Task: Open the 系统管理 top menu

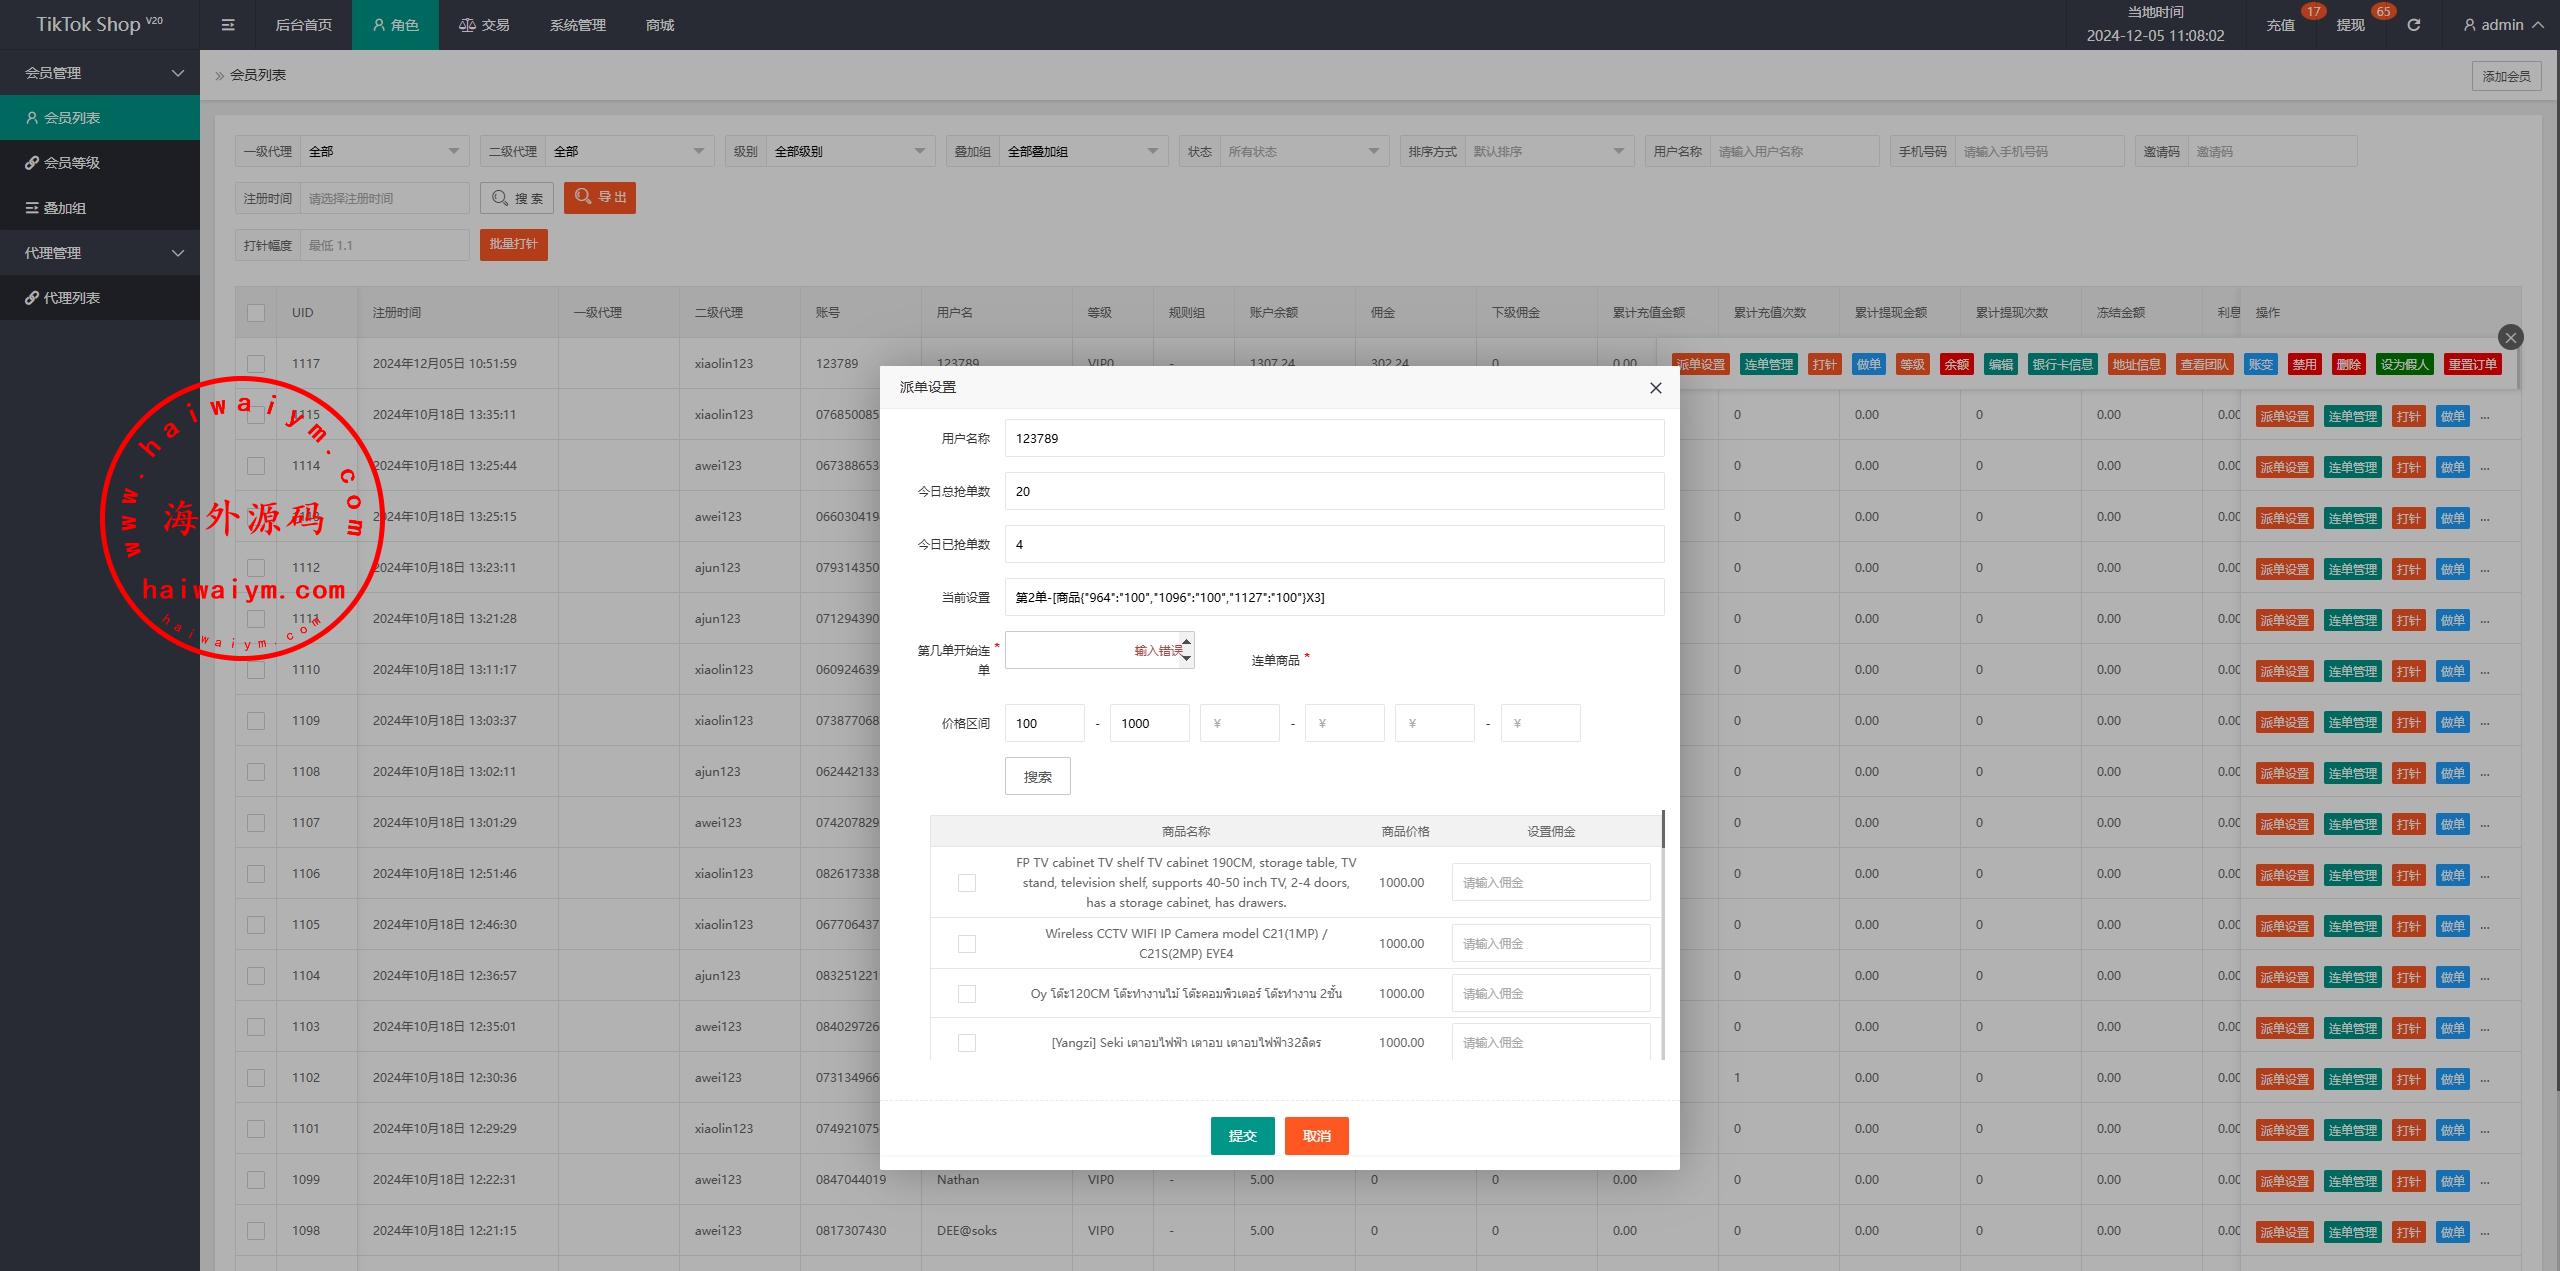Action: click(x=577, y=25)
